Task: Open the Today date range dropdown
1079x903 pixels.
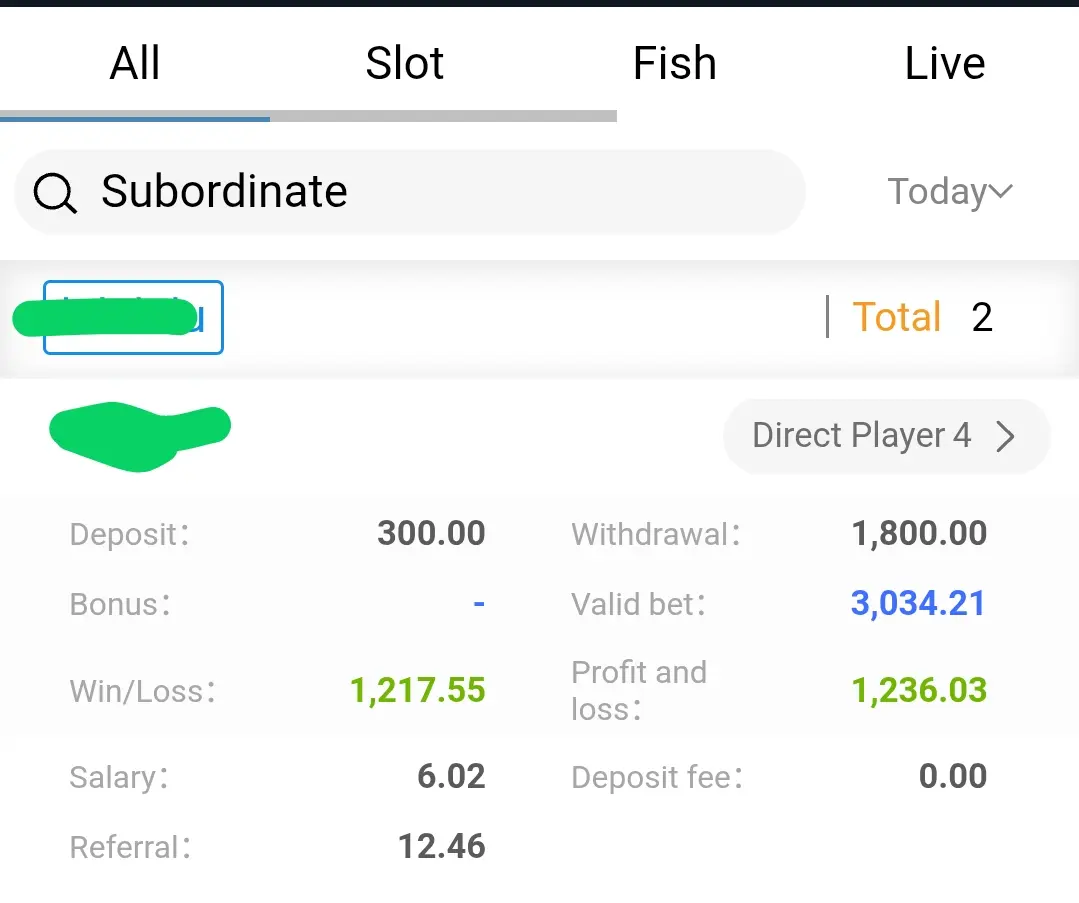Action: (x=950, y=191)
